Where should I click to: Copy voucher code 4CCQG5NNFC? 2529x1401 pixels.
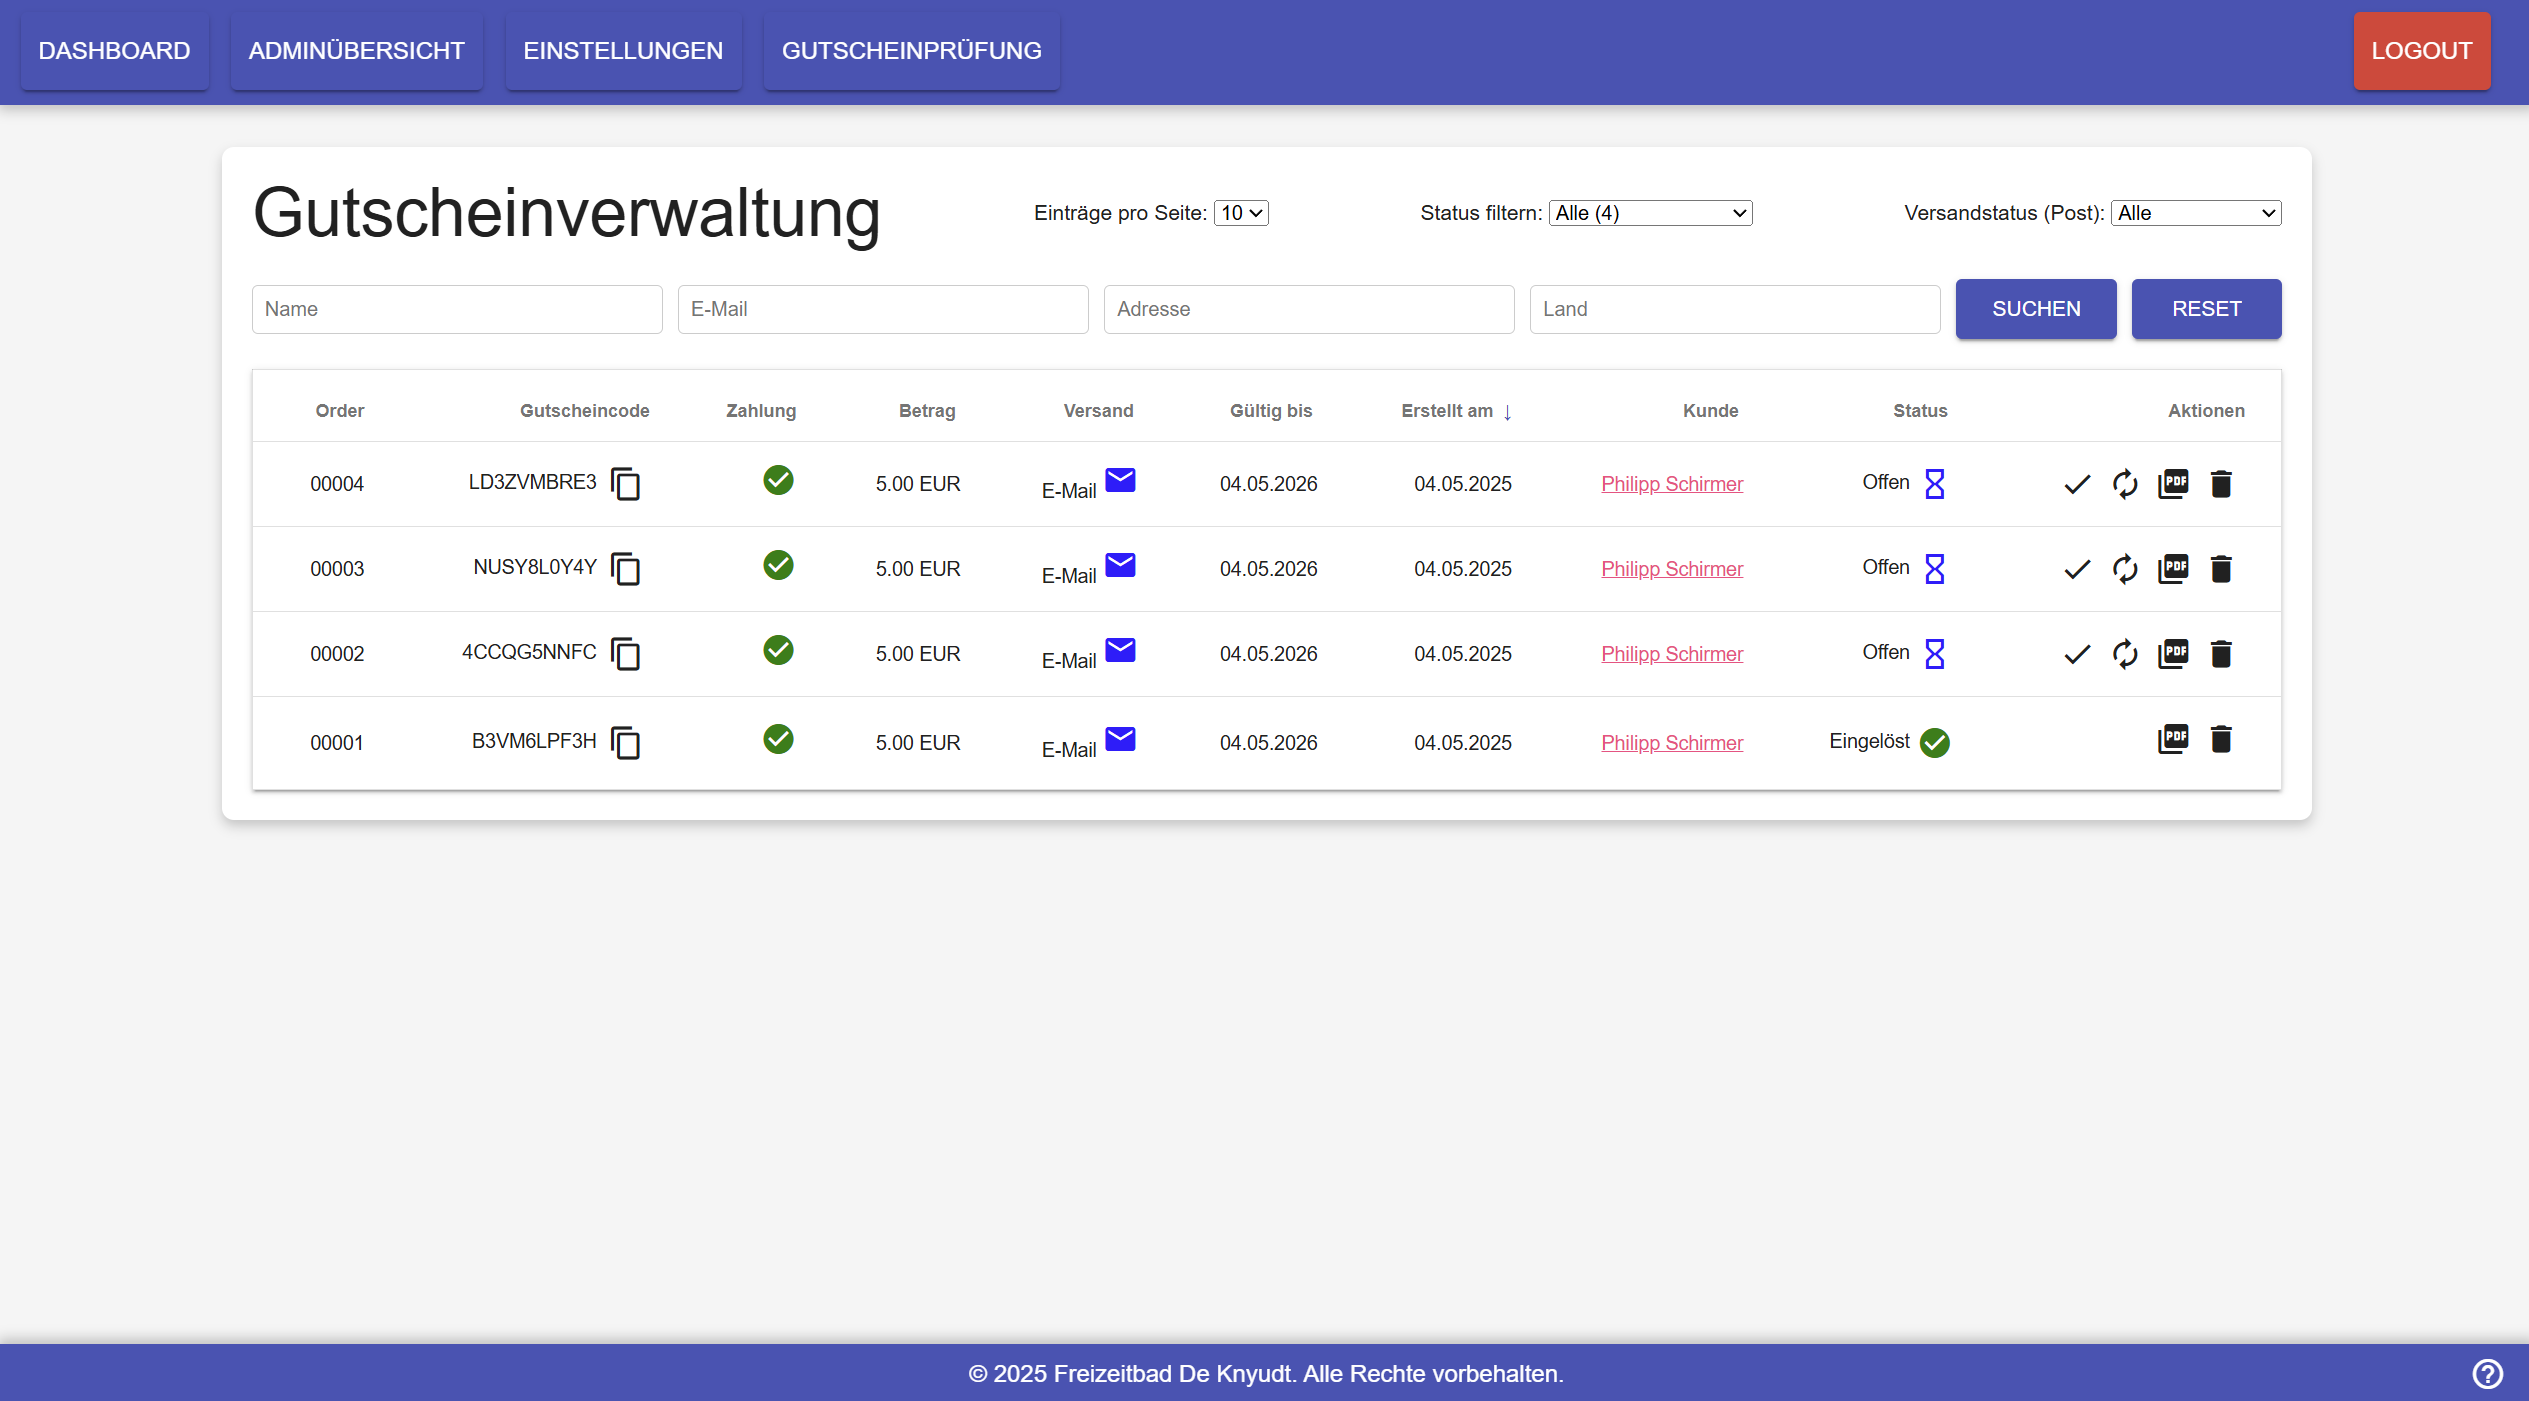(x=626, y=655)
